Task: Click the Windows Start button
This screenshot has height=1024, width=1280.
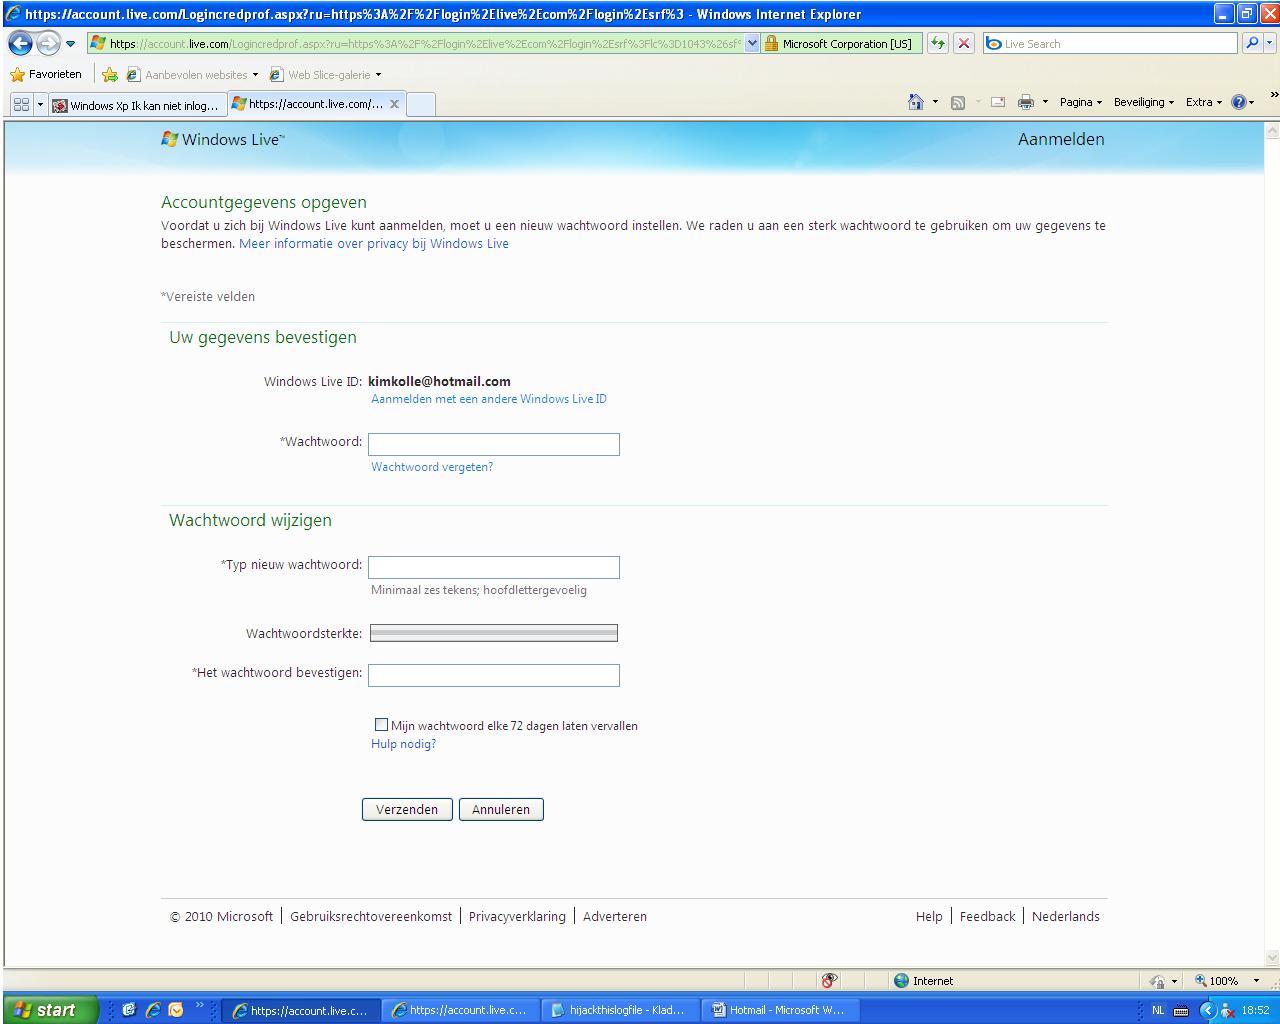Action: click(x=50, y=1010)
